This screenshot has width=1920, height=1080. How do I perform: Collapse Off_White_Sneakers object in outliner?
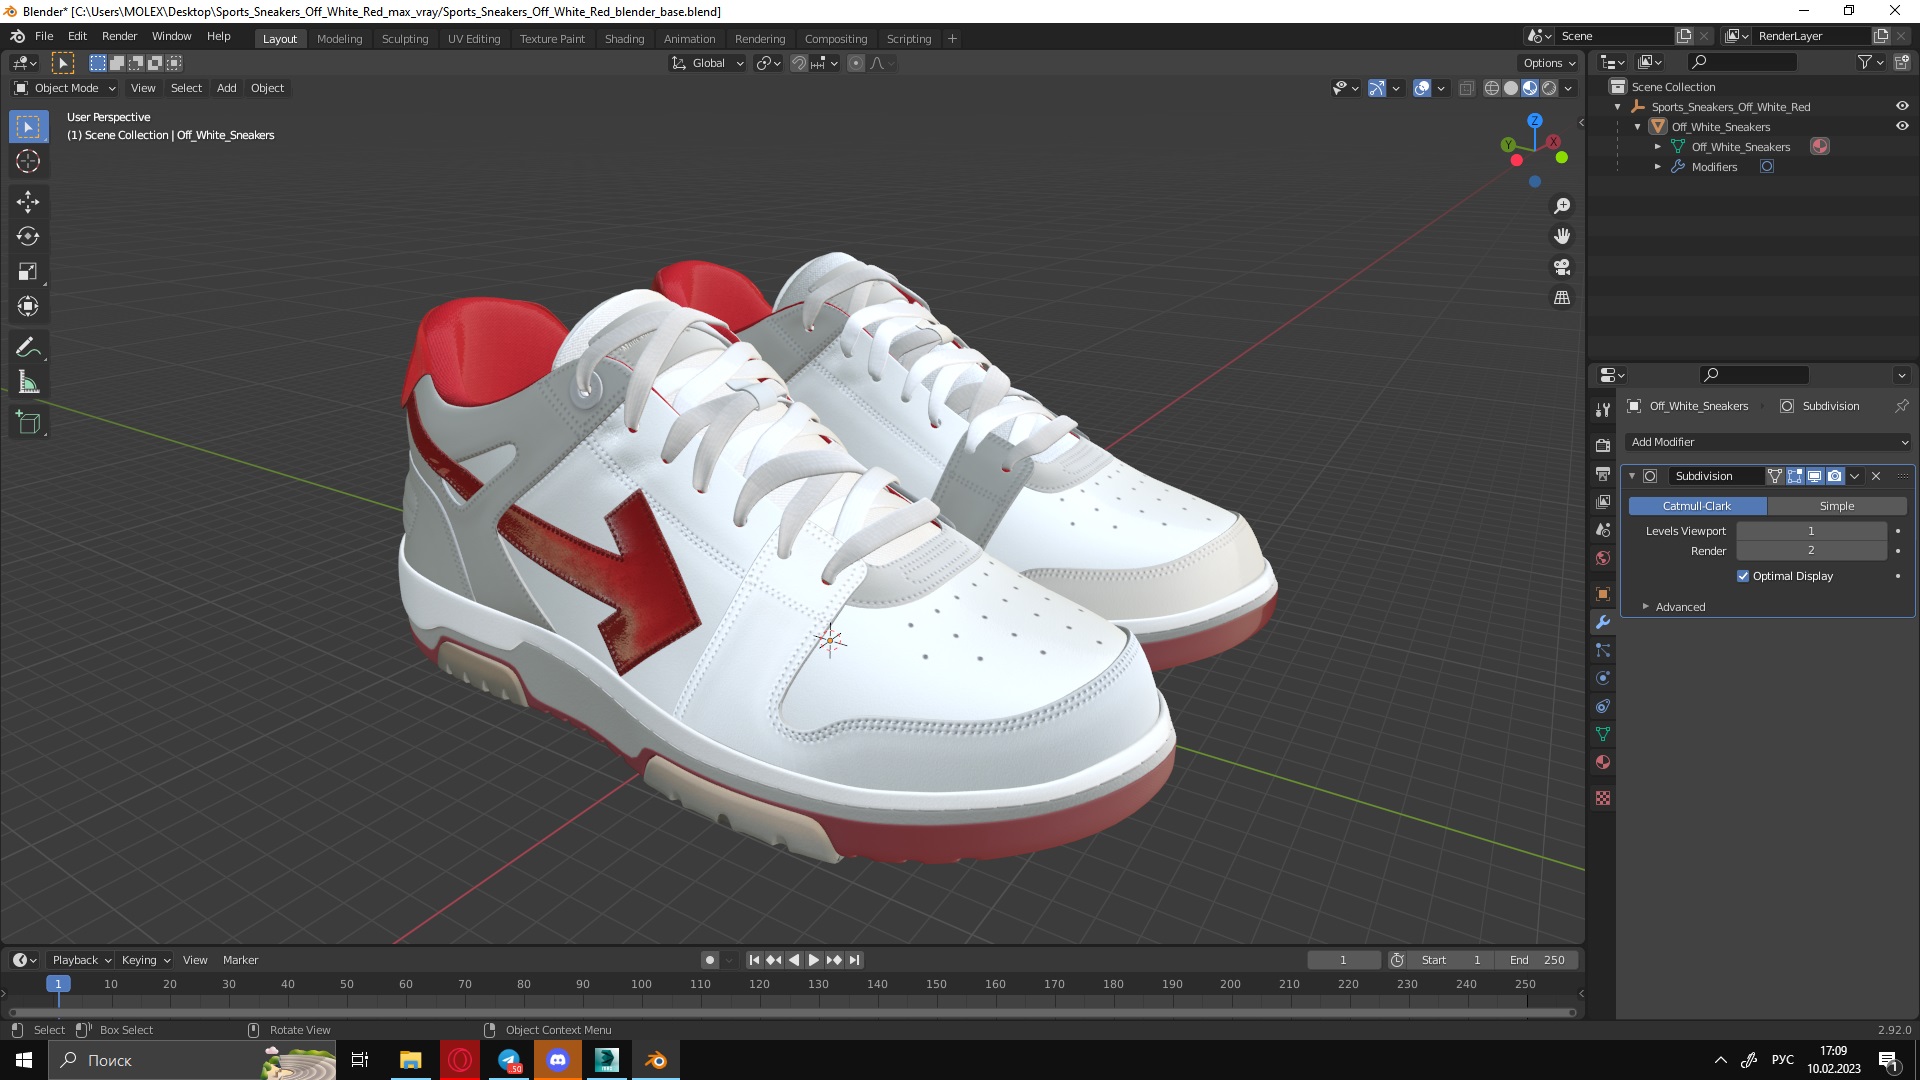1638,127
